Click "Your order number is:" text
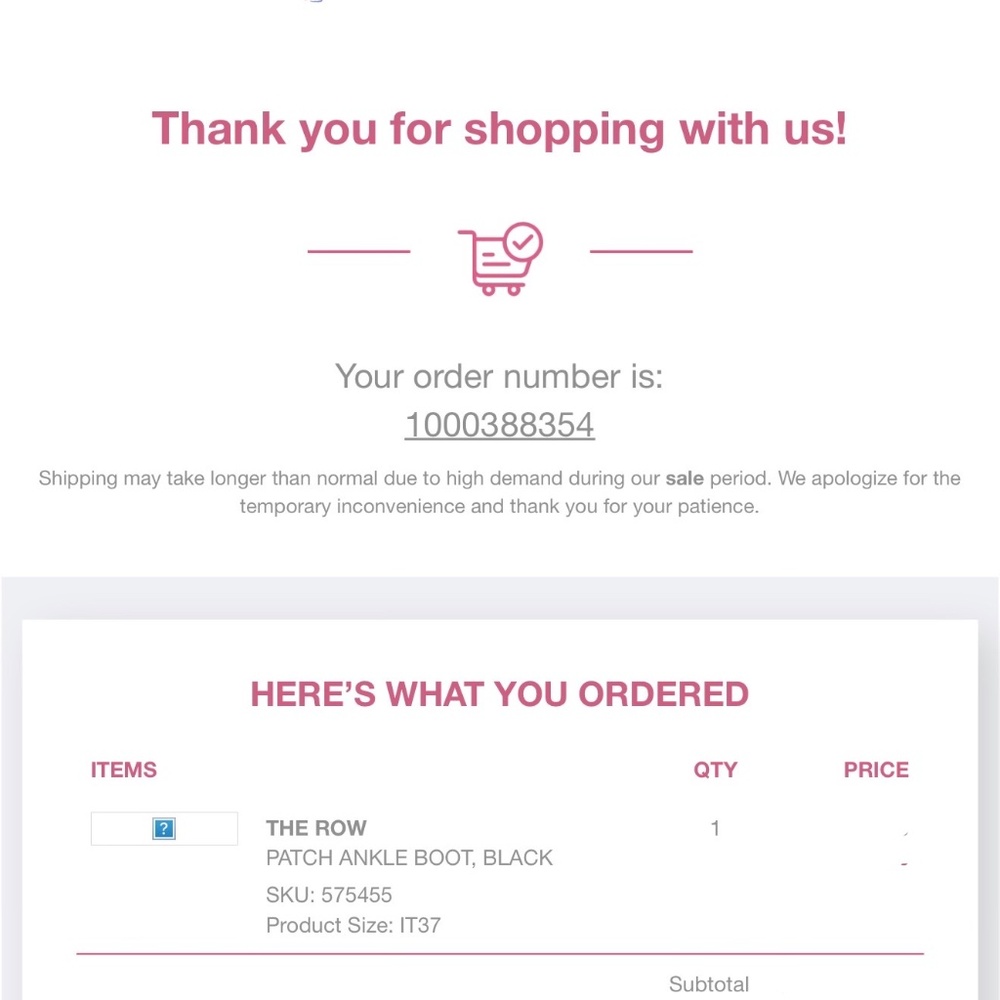1000x1000 pixels. tap(499, 377)
